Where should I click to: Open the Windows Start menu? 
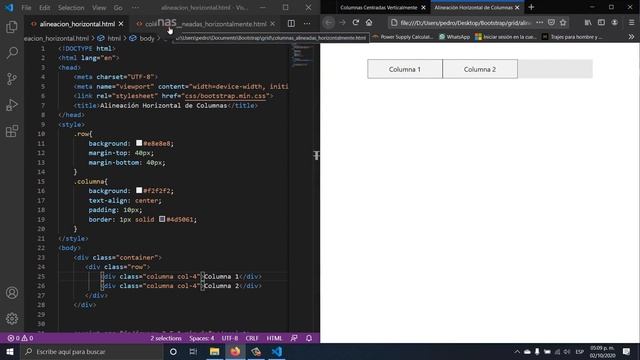click(10, 351)
